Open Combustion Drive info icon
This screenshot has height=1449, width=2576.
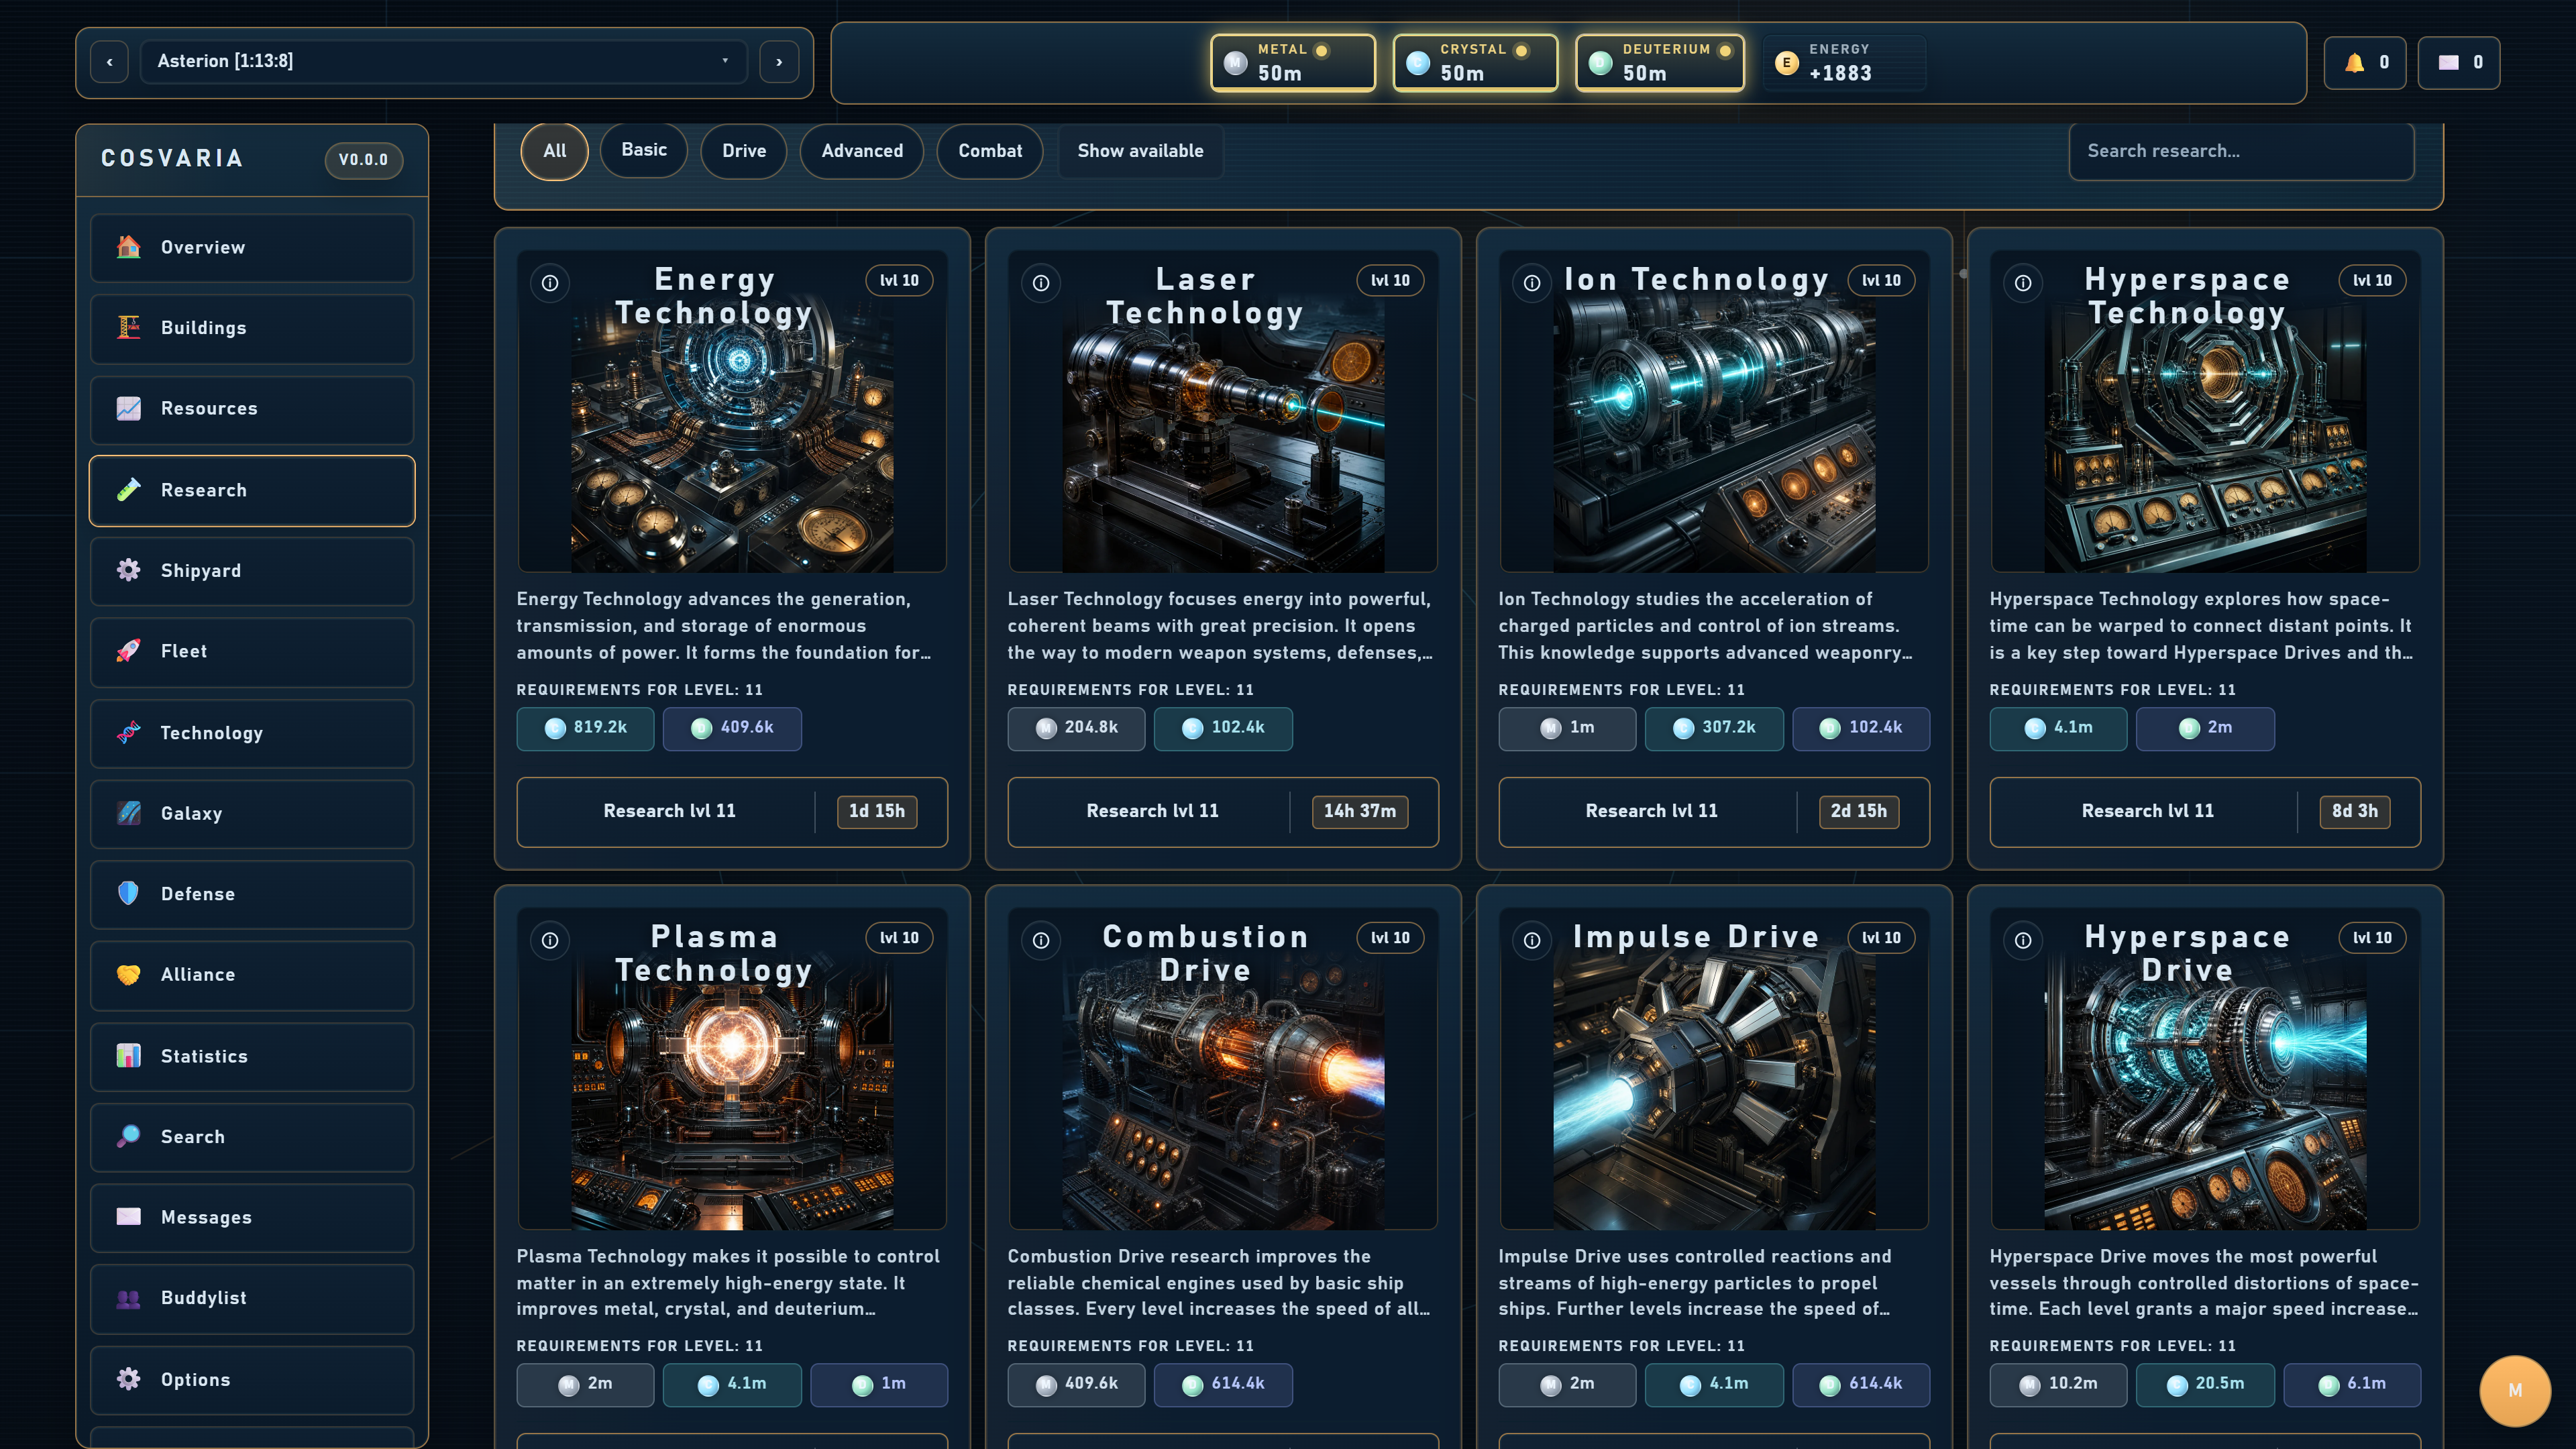(x=1041, y=940)
